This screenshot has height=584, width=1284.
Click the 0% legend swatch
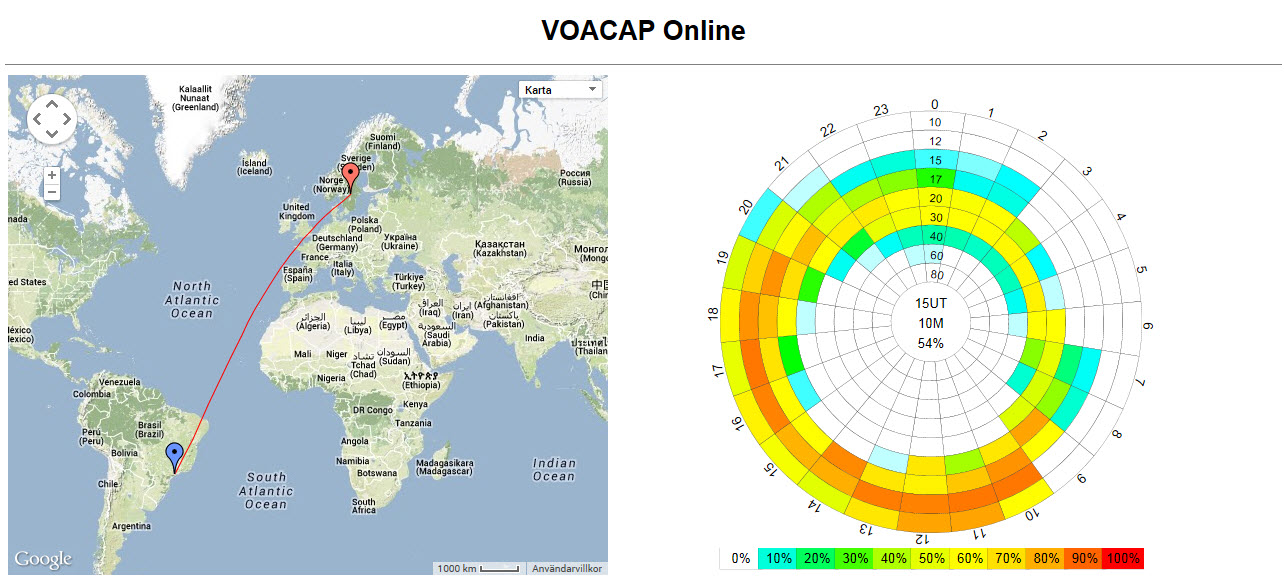tap(740, 558)
